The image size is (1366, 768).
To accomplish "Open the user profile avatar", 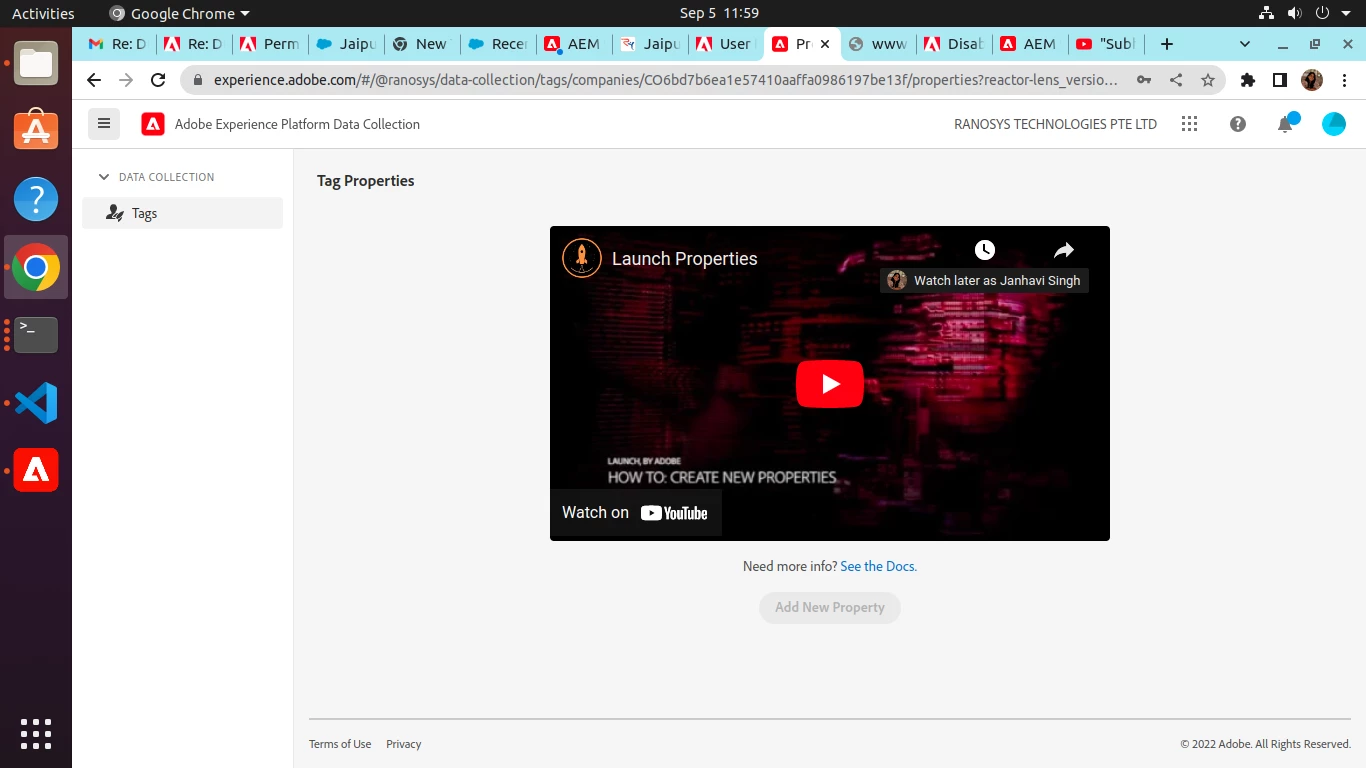I will click(x=1334, y=124).
